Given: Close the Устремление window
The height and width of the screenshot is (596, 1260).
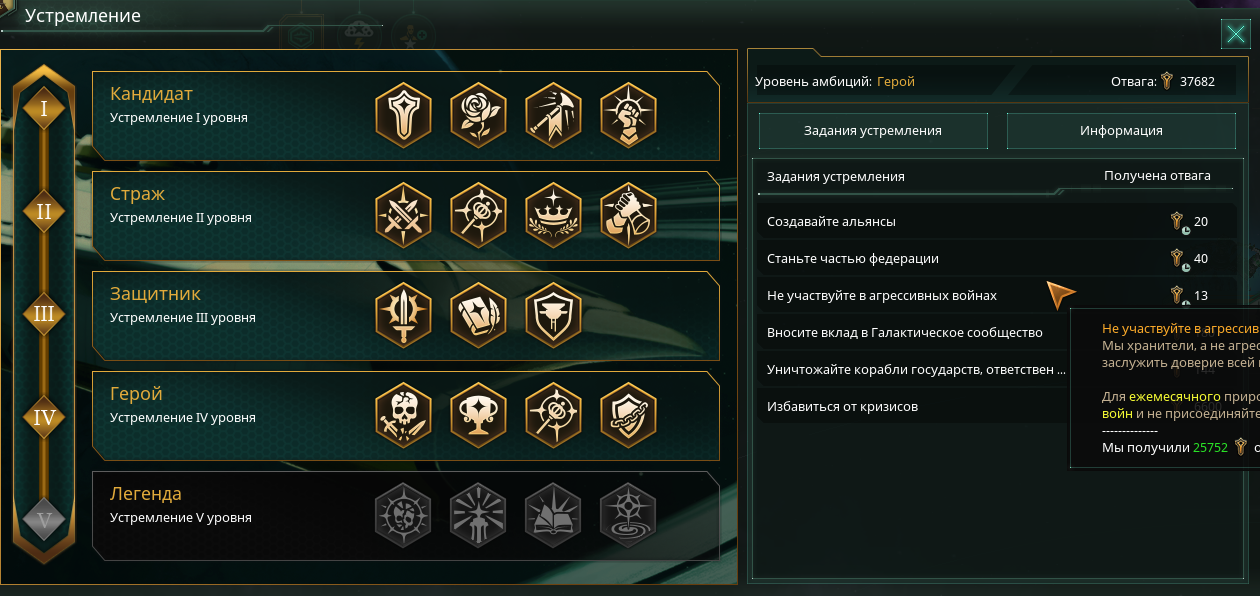Looking at the screenshot, I should (x=1234, y=36).
